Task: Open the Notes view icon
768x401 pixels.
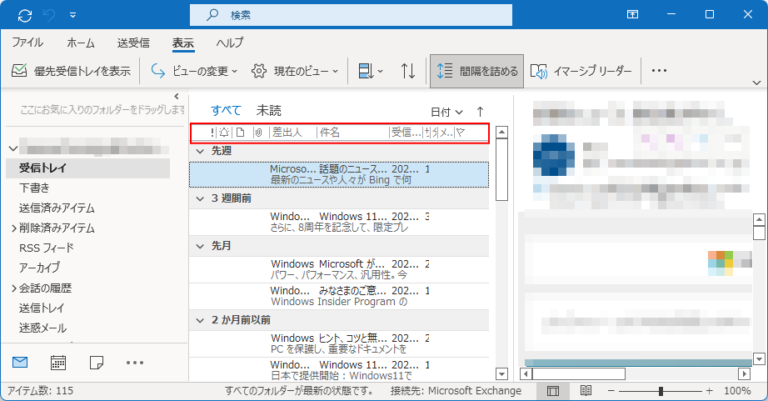Action: 96,362
